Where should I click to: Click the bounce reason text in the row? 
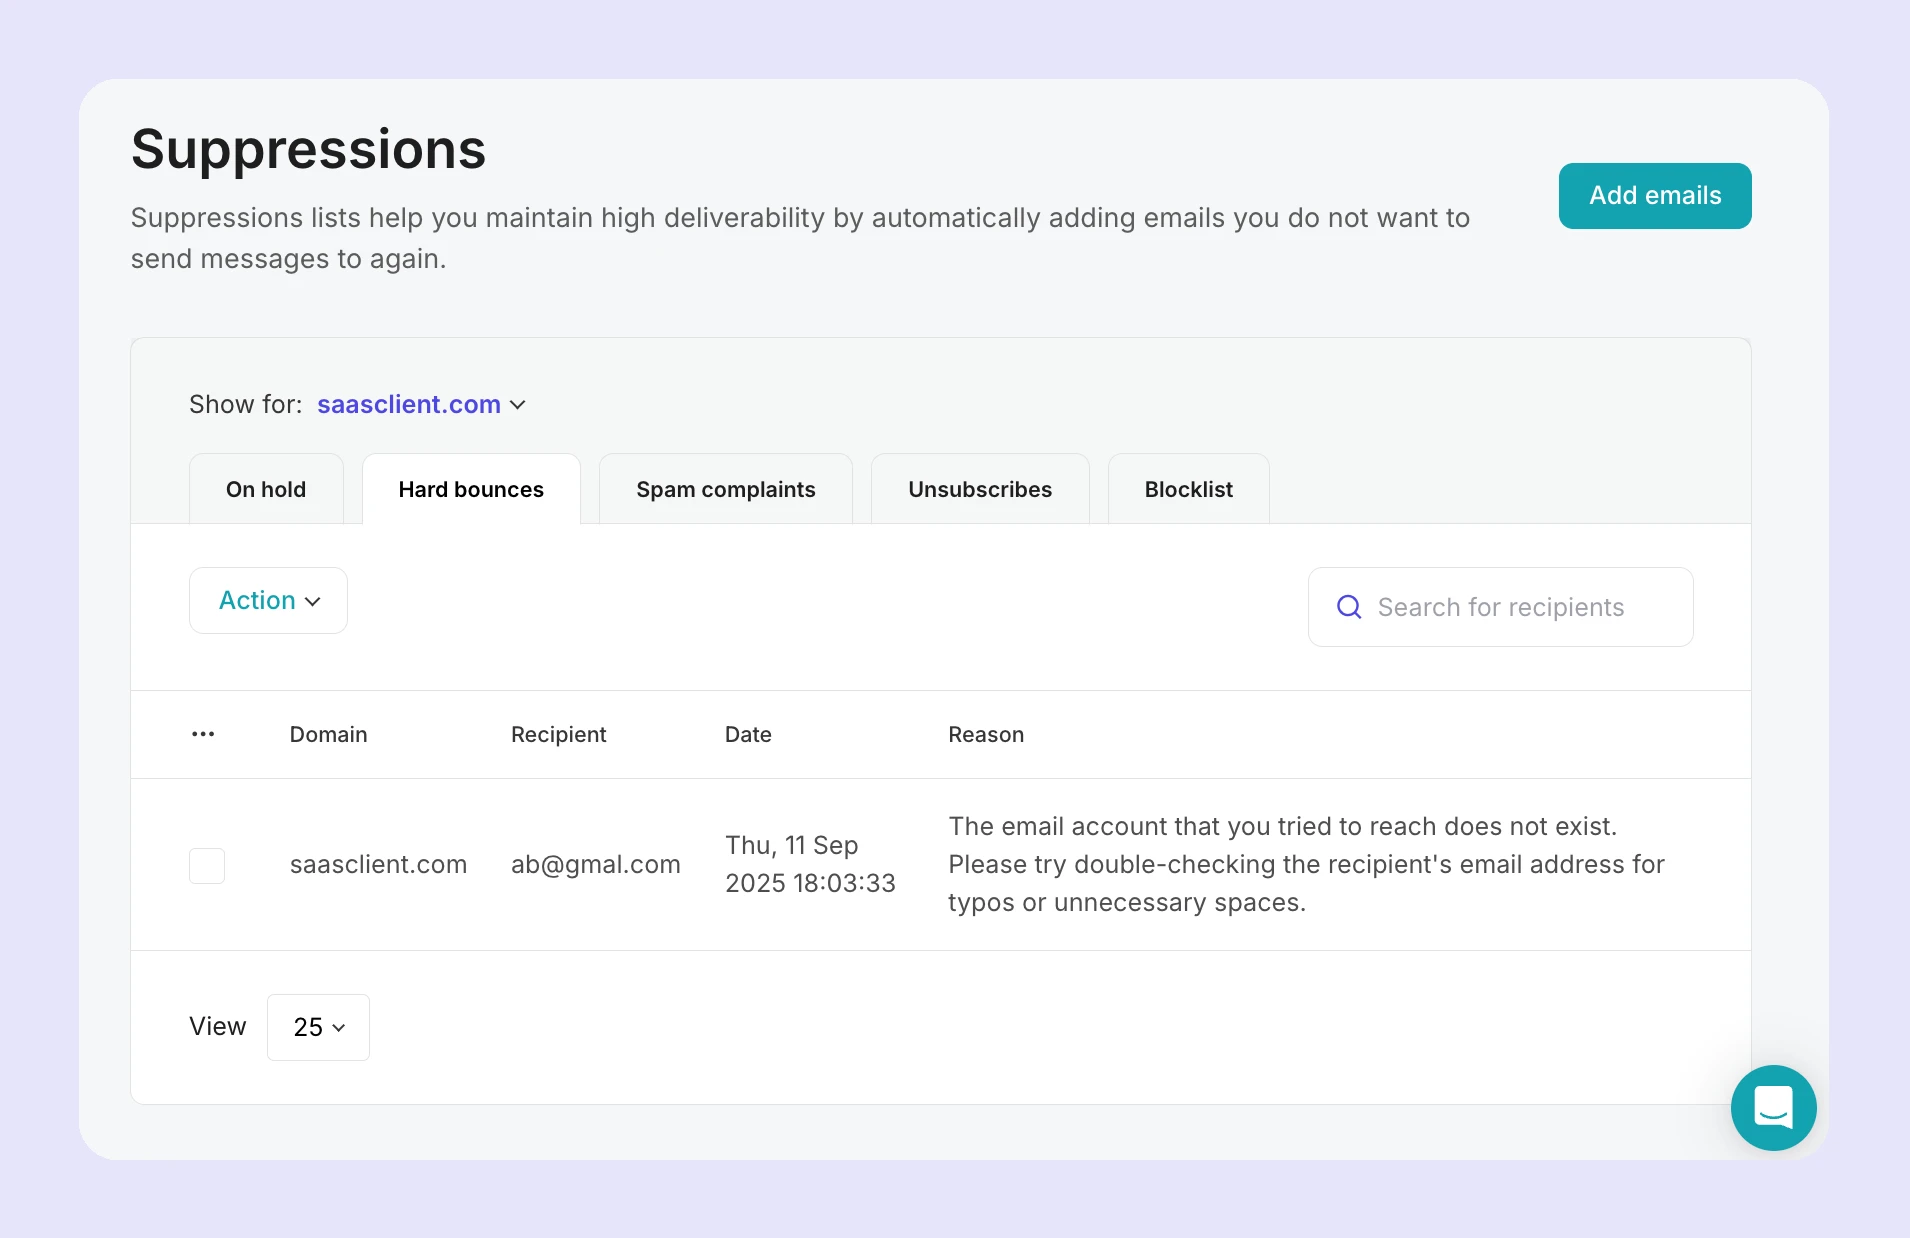1306,864
